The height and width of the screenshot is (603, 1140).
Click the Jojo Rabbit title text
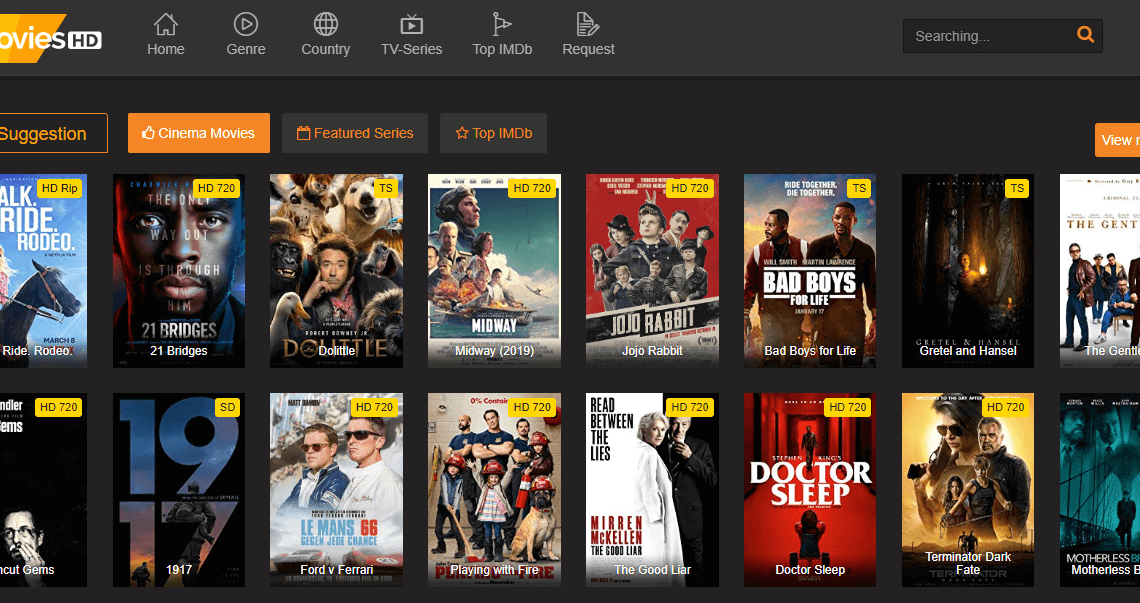click(x=652, y=351)
